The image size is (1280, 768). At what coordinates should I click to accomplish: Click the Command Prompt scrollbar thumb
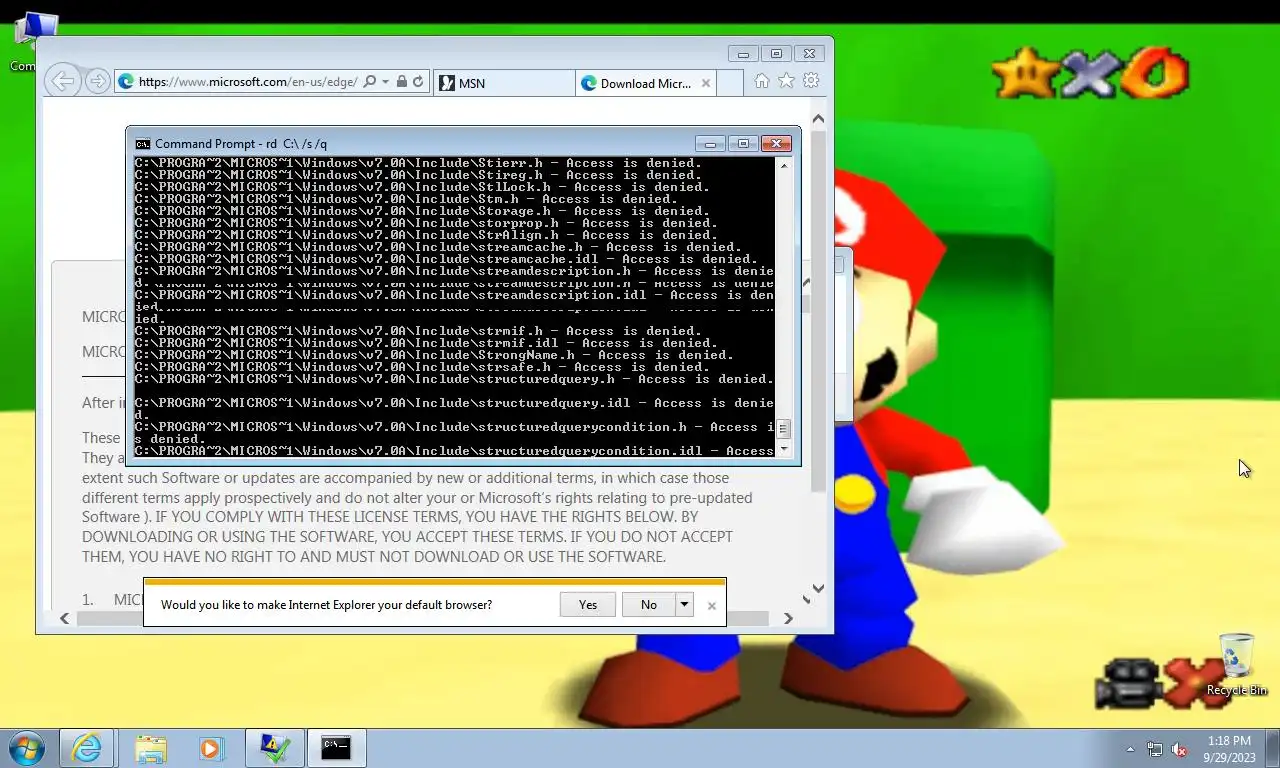[x=783, y=429]
